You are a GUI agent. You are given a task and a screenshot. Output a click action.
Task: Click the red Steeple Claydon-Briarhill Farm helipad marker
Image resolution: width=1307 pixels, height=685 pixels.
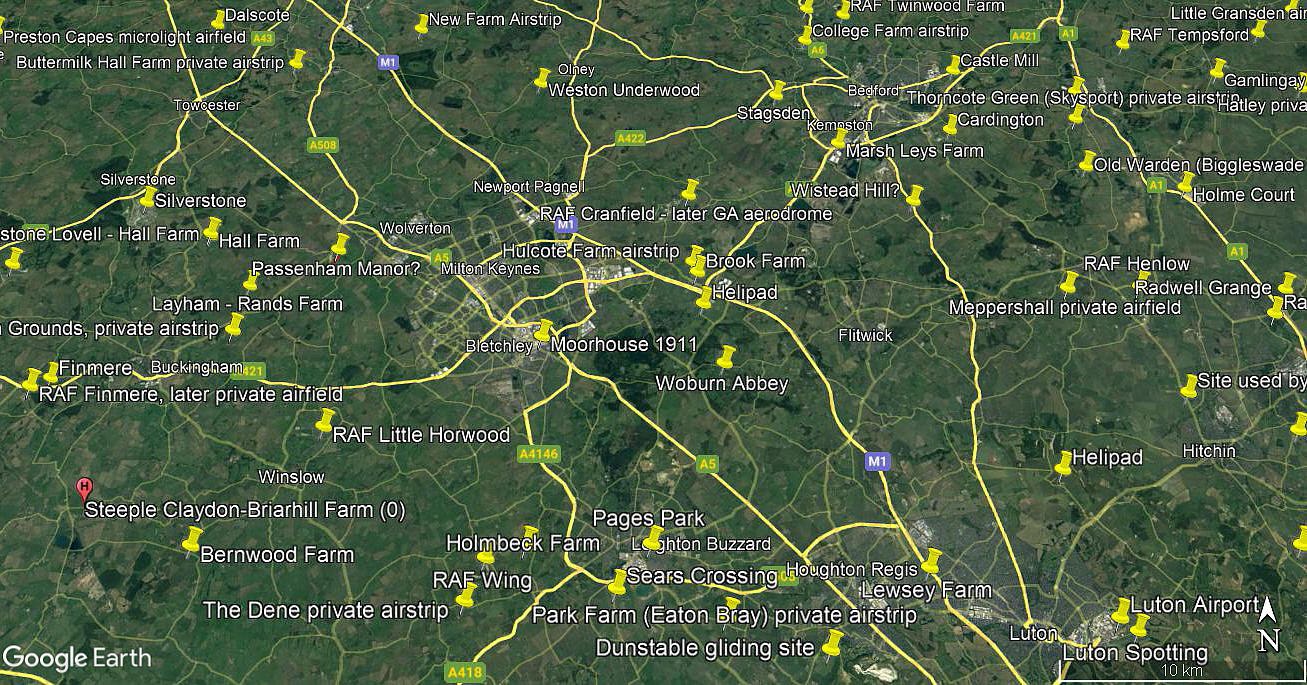pos(85,489)
